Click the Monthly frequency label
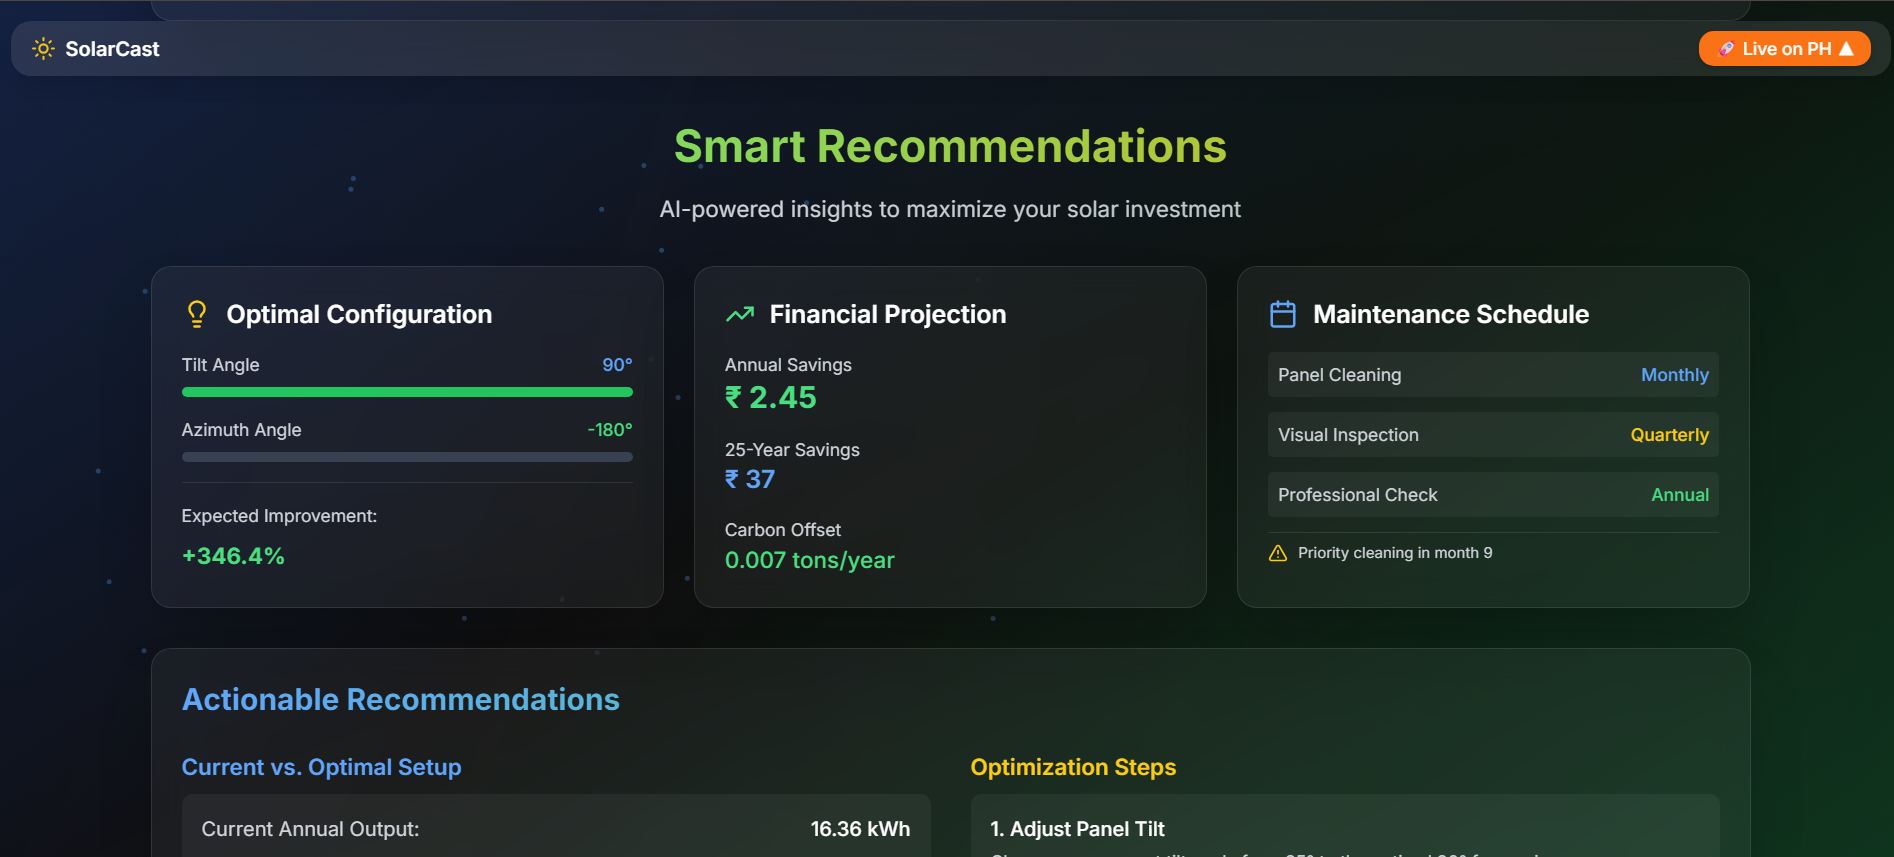 [1675, 375]
